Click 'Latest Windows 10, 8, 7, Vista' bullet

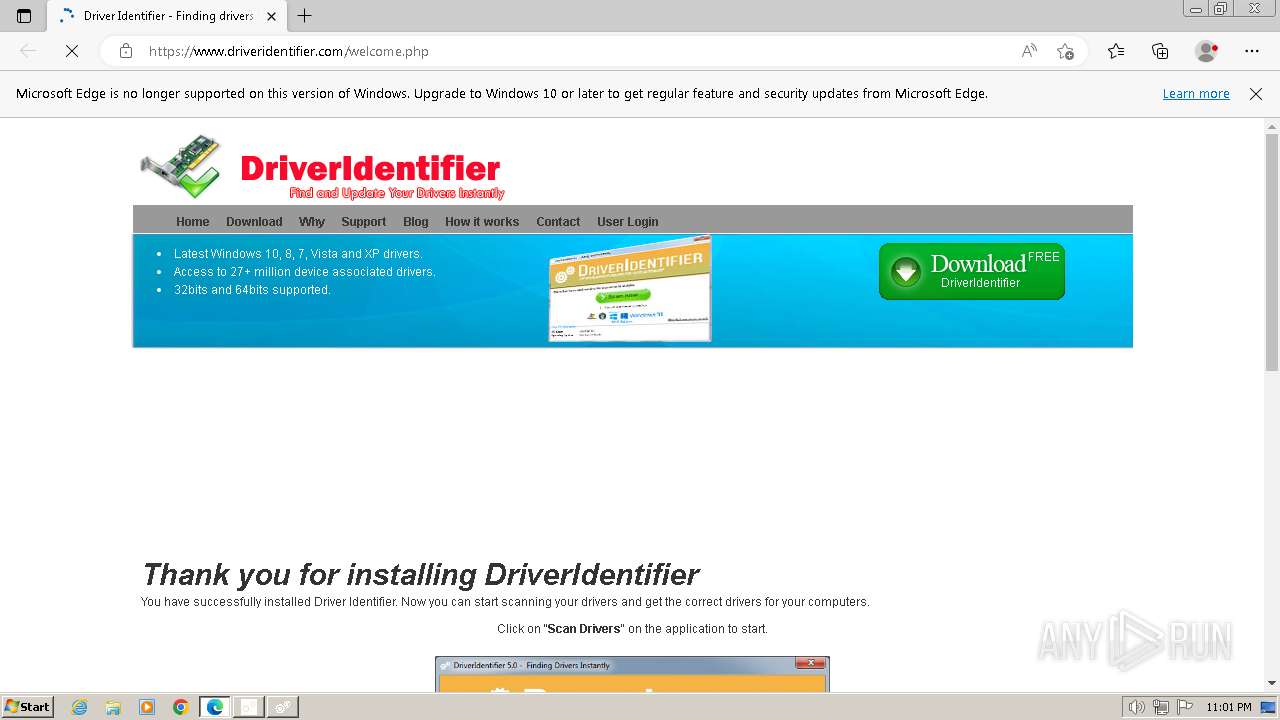tap(298, 254)
